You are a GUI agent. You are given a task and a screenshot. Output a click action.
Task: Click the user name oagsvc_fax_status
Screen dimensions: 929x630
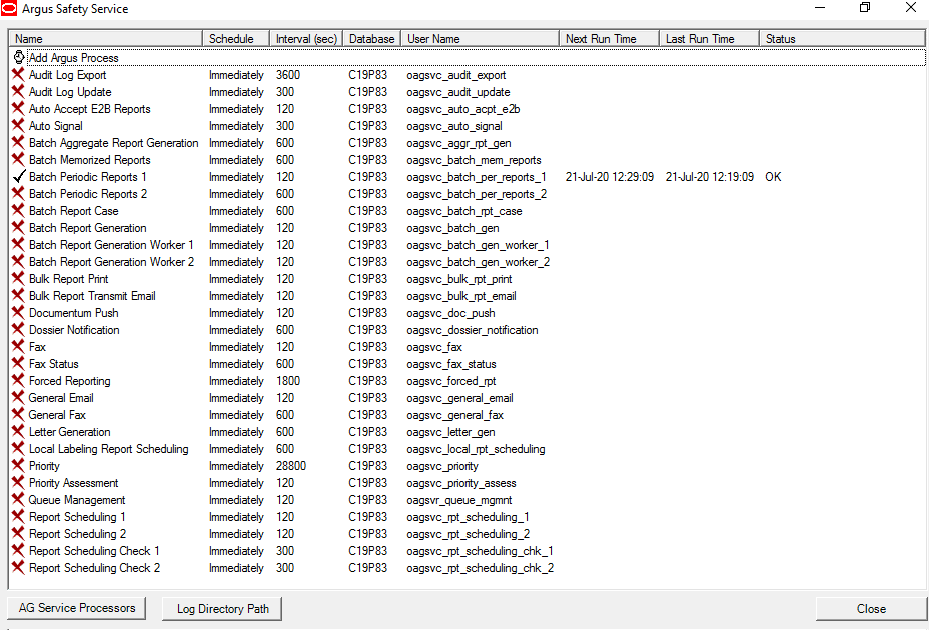(x=451, y=364)
